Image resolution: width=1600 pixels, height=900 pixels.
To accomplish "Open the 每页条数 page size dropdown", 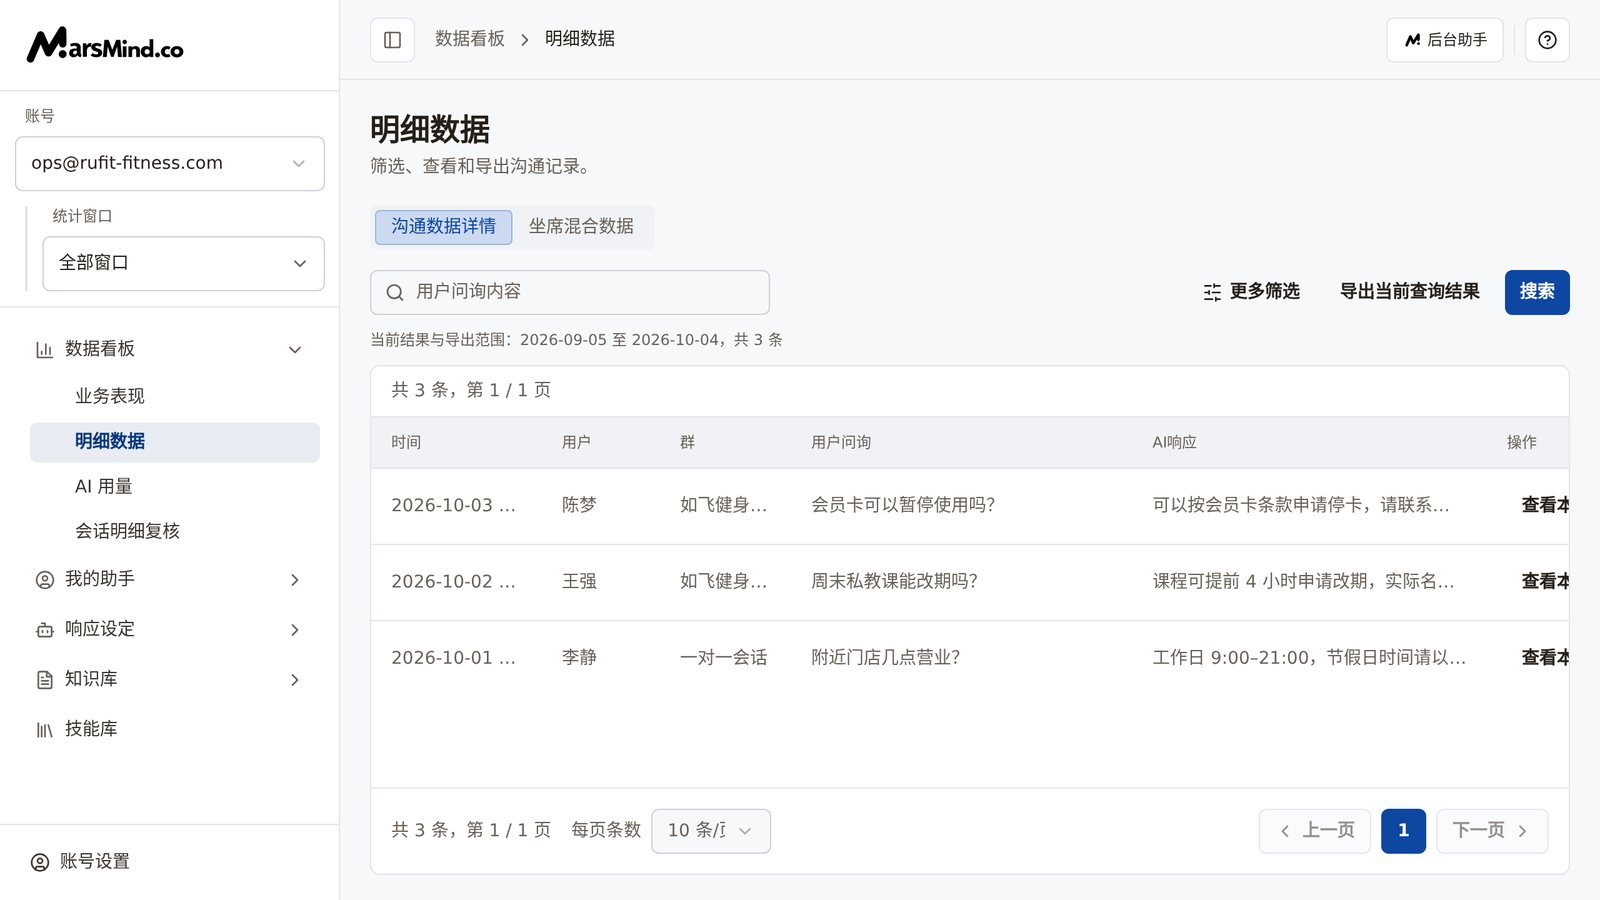I will (x=711, y=831).
